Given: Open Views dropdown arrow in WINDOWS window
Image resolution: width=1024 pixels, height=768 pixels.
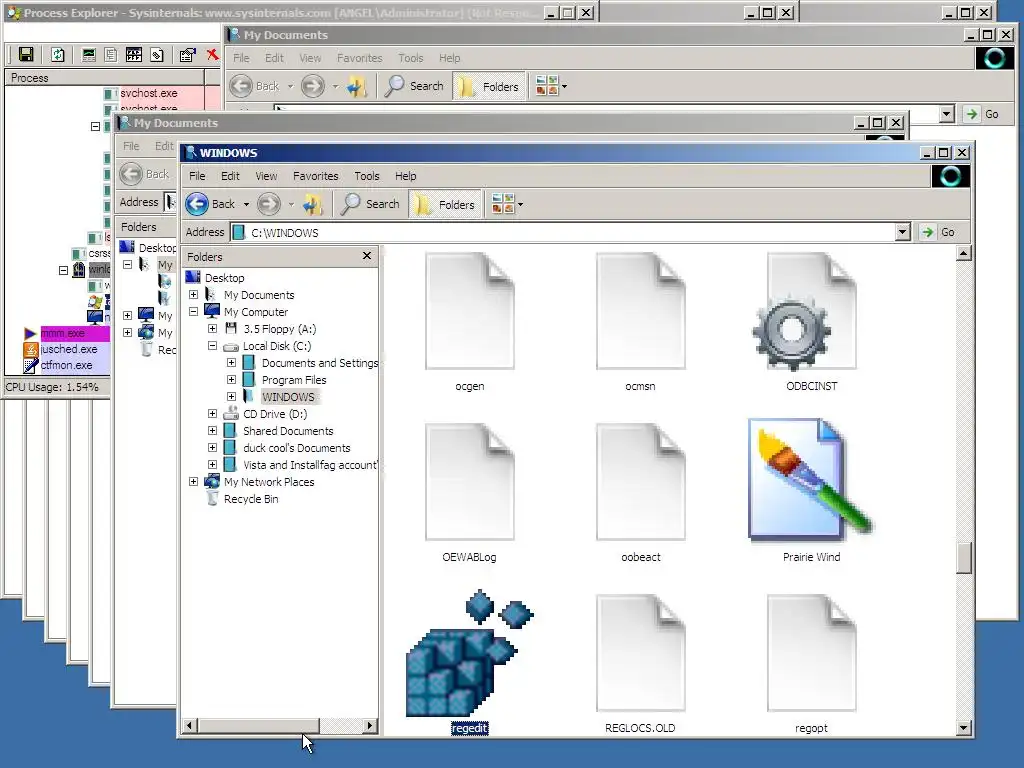Looking at the screenshot, I should [x=520, y=204].
